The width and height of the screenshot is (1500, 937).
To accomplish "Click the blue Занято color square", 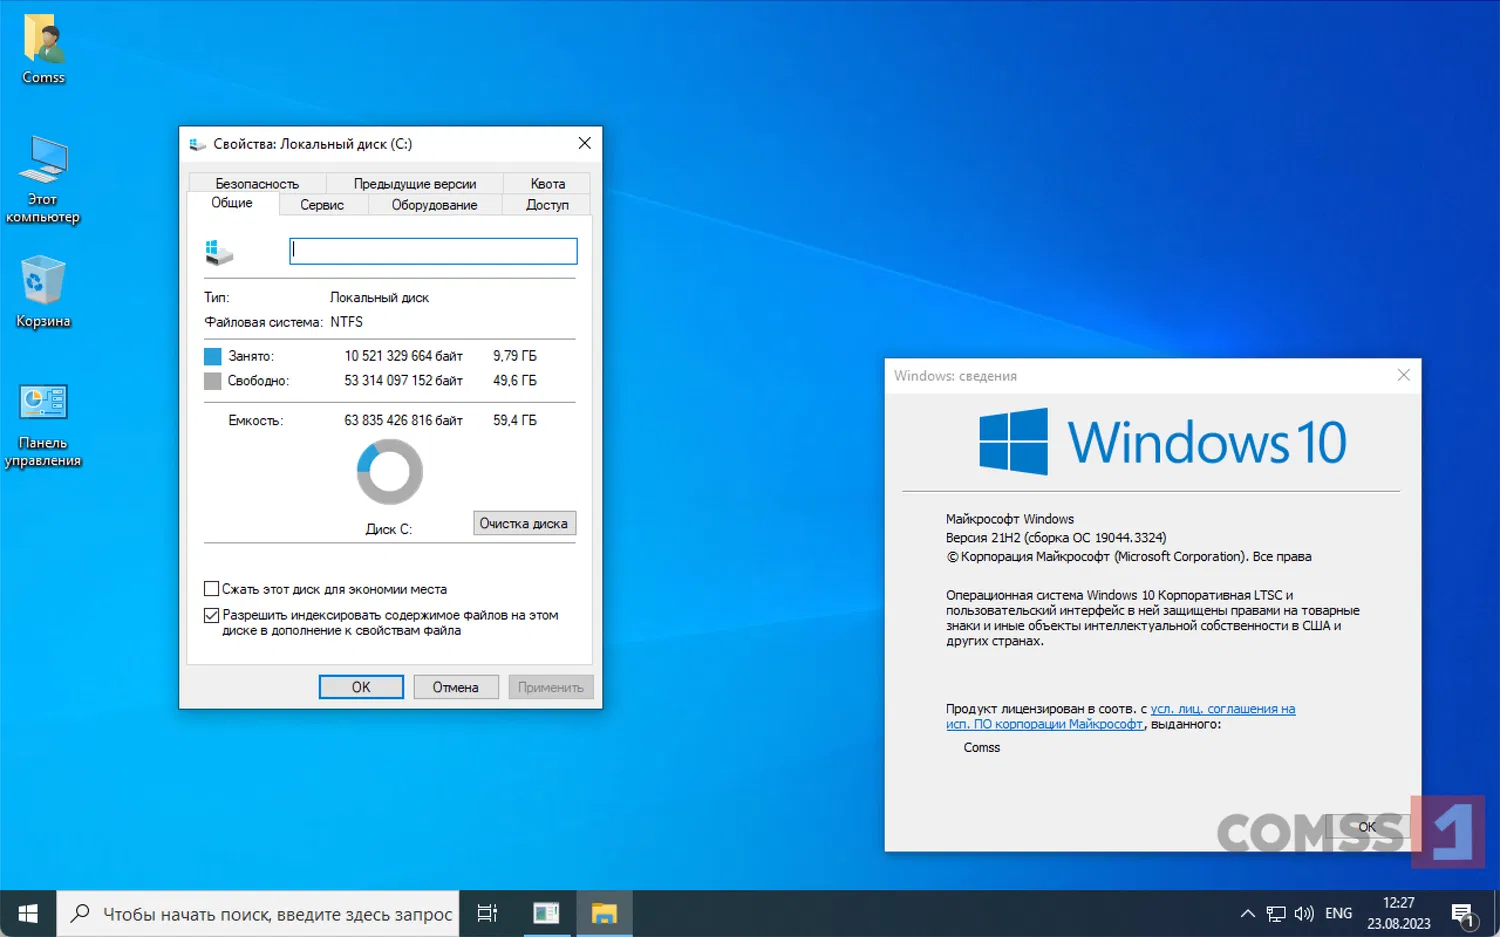I will (x=212, y=356).
